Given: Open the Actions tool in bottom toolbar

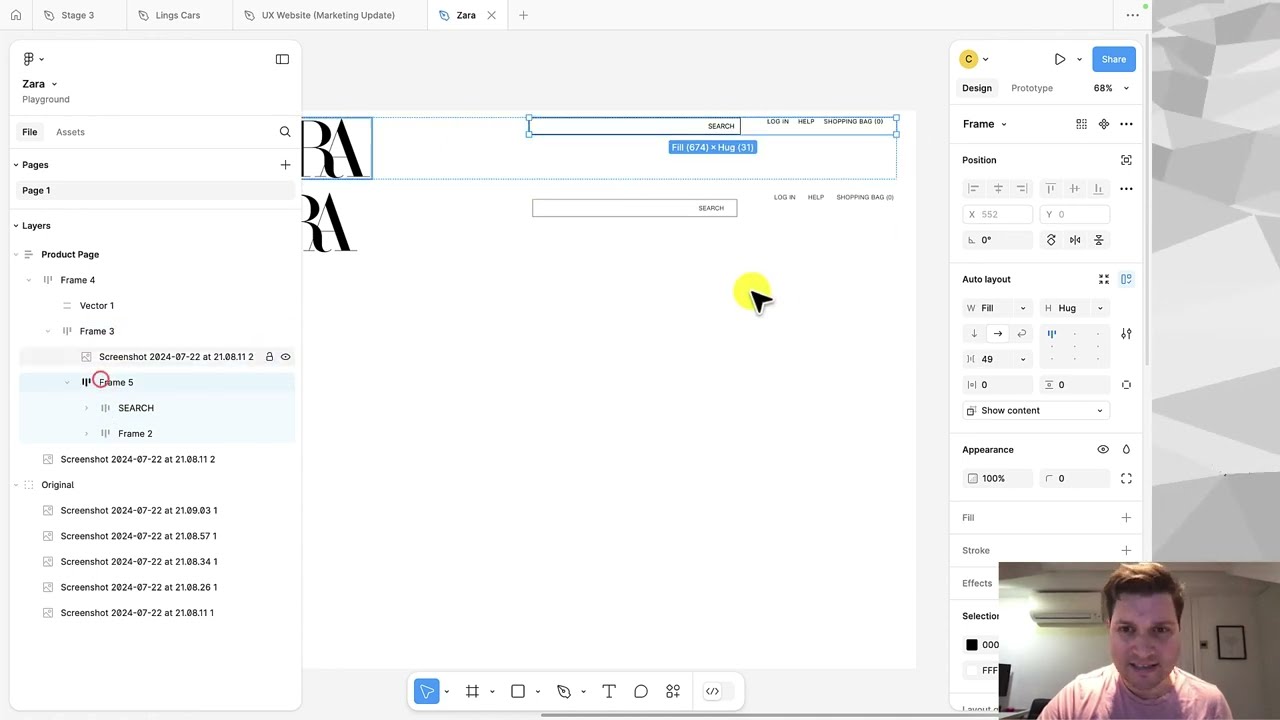Looking at the screenshot, I should (673, 691).
